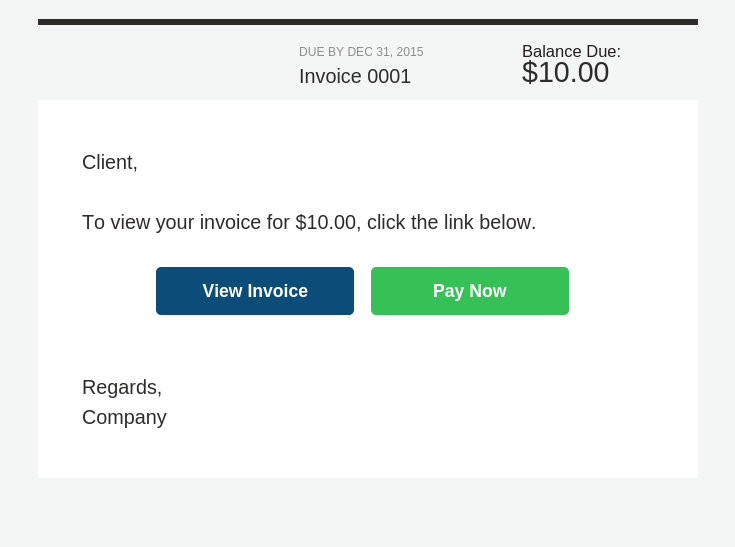The width and height of the screenshot is (735, 547).
Task: Click the large $10.00 balance amount
Action: (565, 73)
